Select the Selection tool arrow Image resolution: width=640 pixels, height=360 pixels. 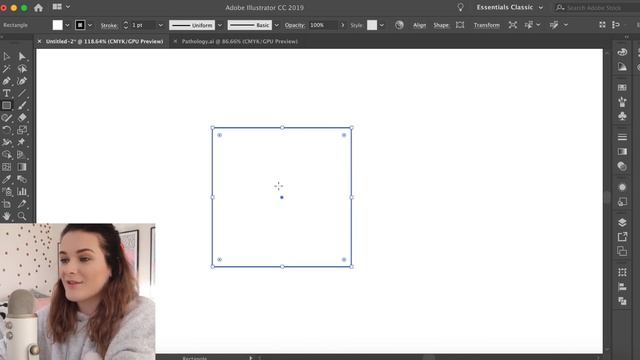pyautogui.click(x=7, y=56)
